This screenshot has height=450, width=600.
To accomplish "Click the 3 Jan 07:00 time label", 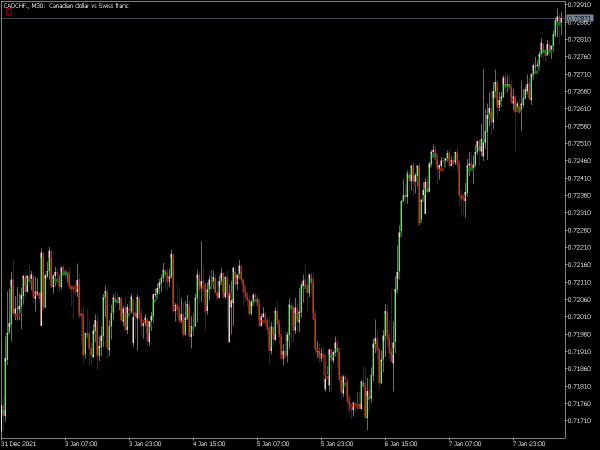I will (81, 444).
